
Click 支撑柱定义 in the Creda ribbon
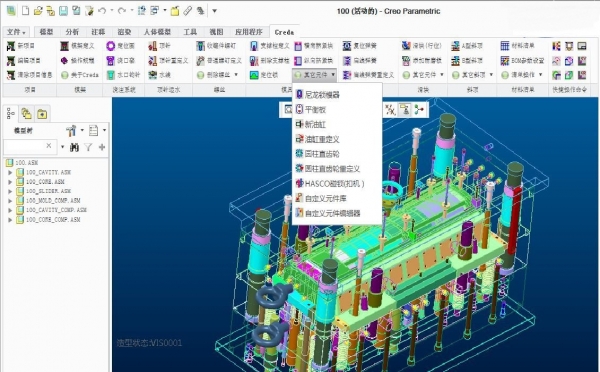click(270, 46)
